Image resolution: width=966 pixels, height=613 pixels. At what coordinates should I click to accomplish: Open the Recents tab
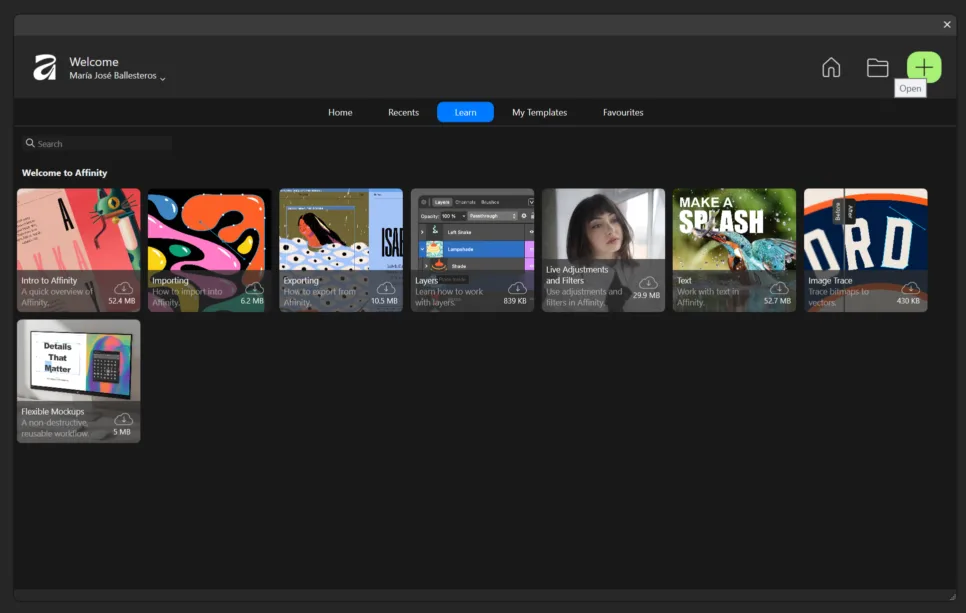point(403,113)
